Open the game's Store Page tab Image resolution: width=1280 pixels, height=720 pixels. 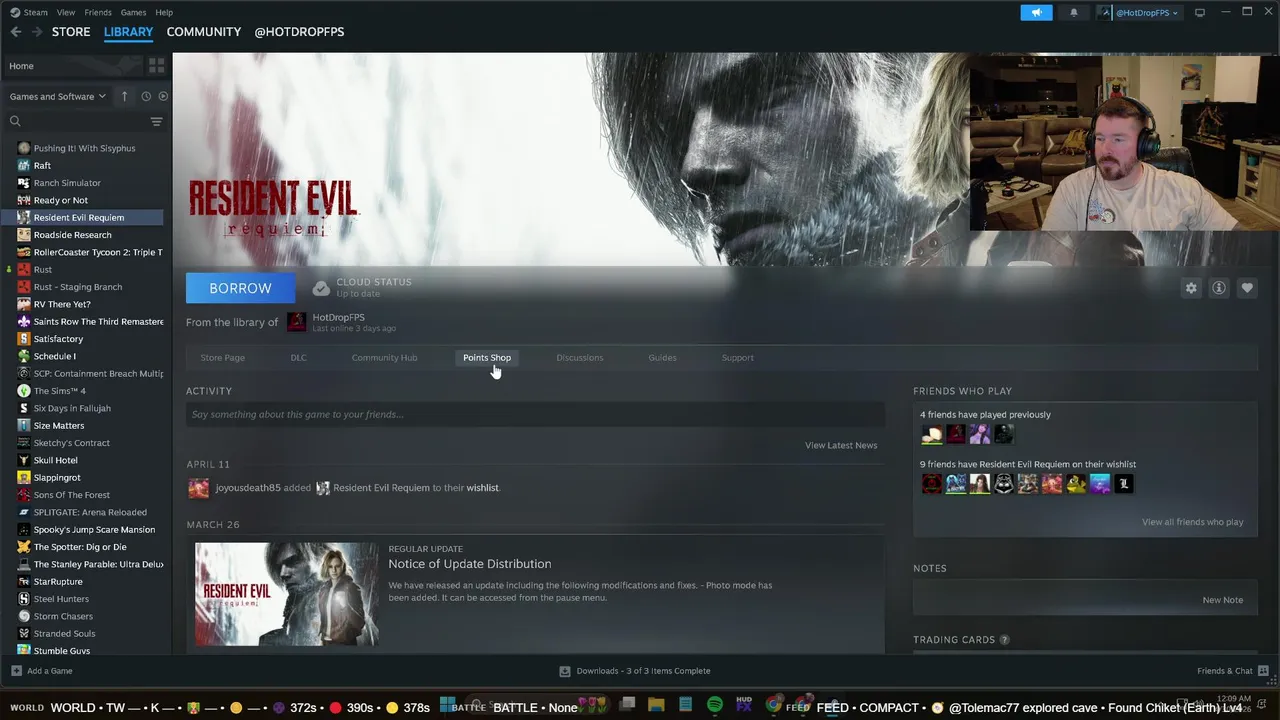[x=222, y=358]
